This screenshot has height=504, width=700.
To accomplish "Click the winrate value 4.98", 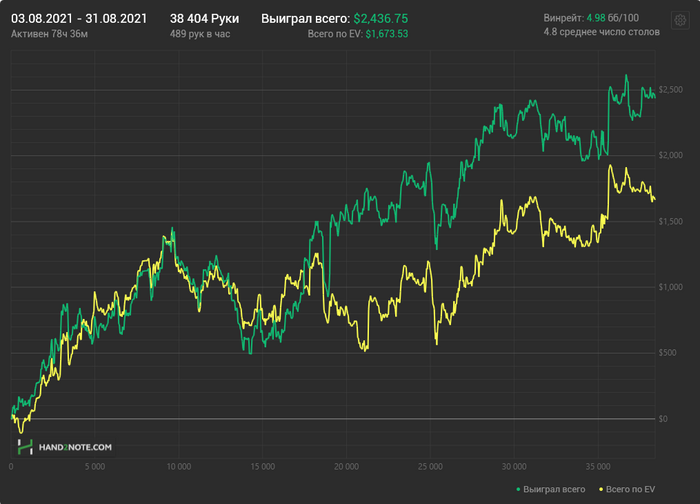I will click(x=596, y=18).
